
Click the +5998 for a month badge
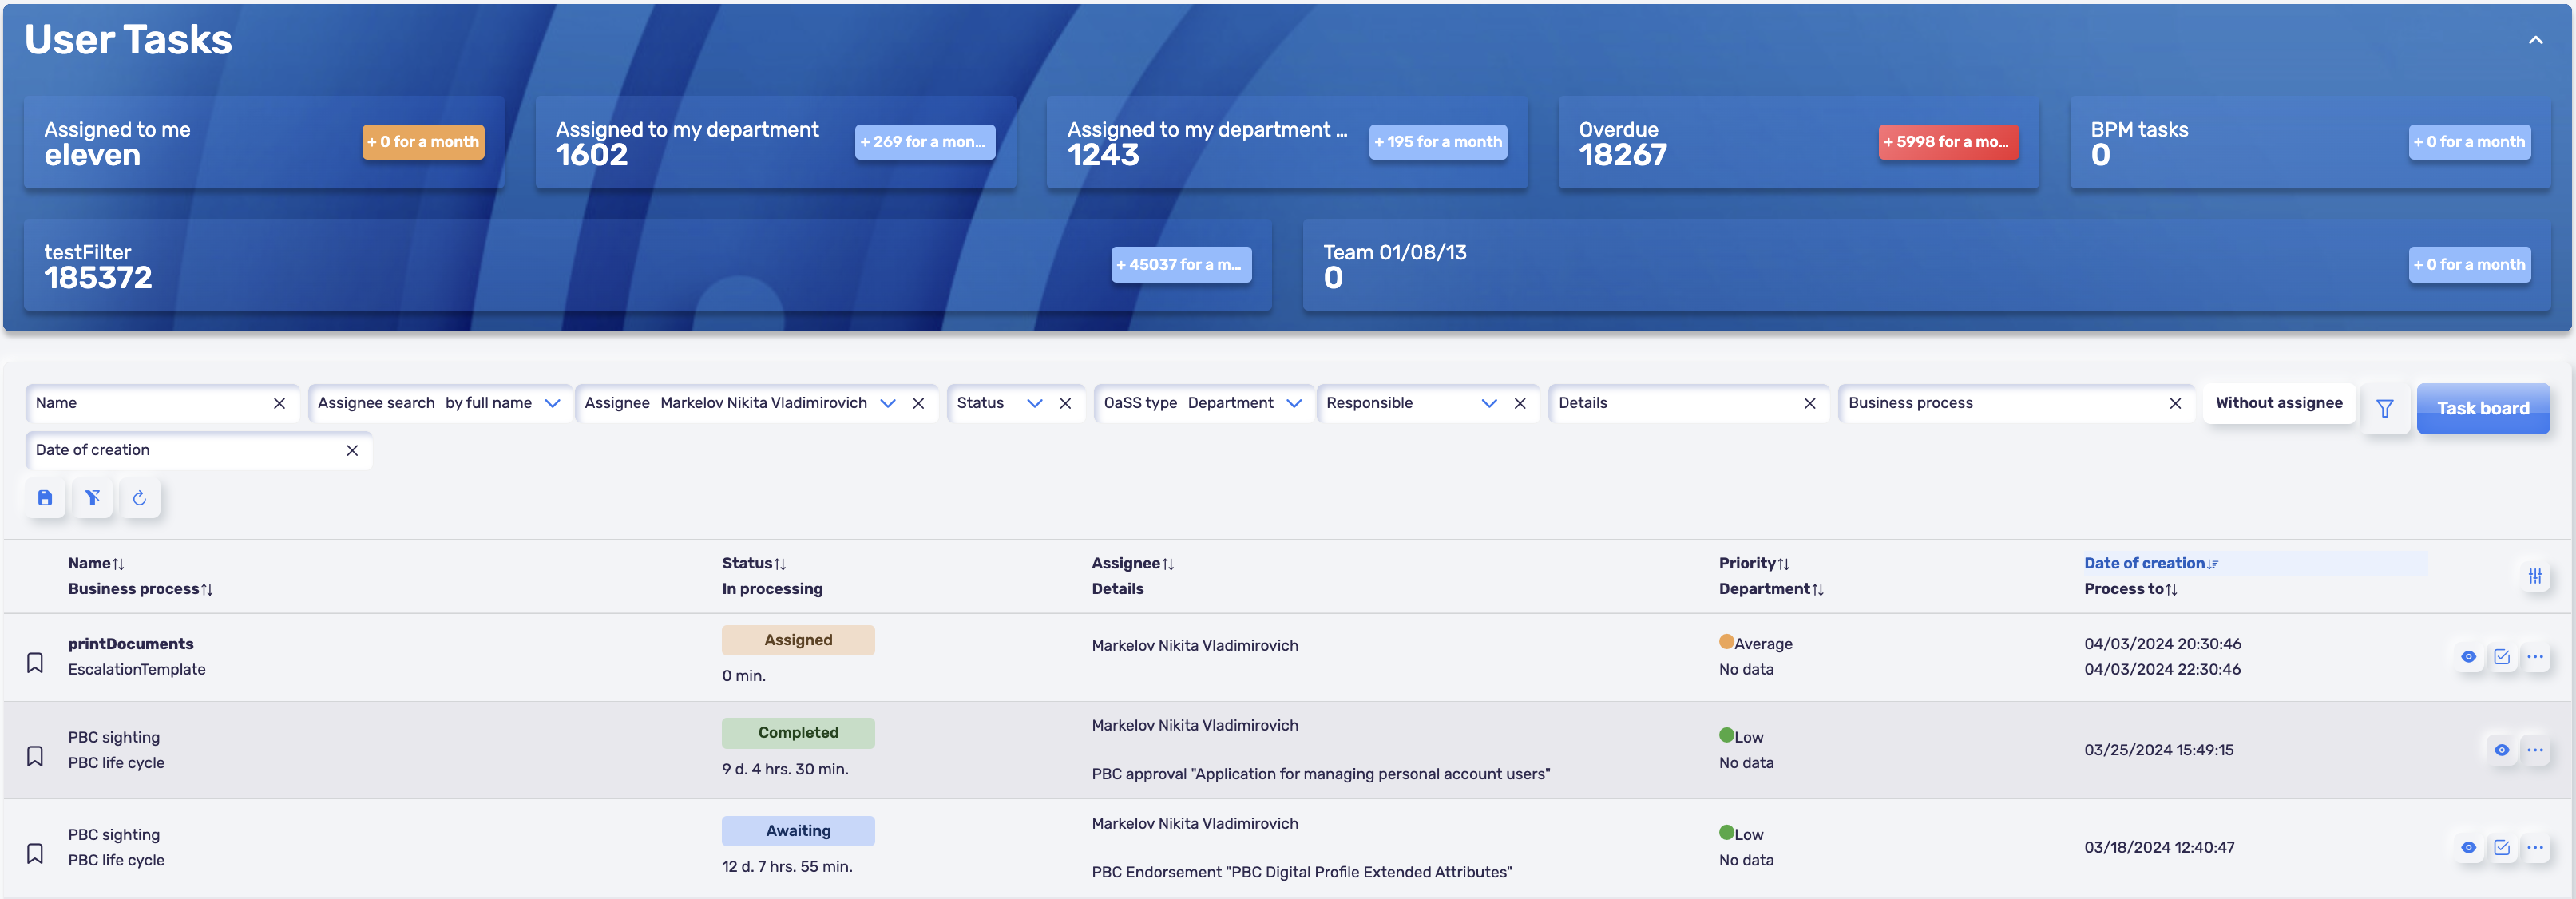(x=1948, y=142)
